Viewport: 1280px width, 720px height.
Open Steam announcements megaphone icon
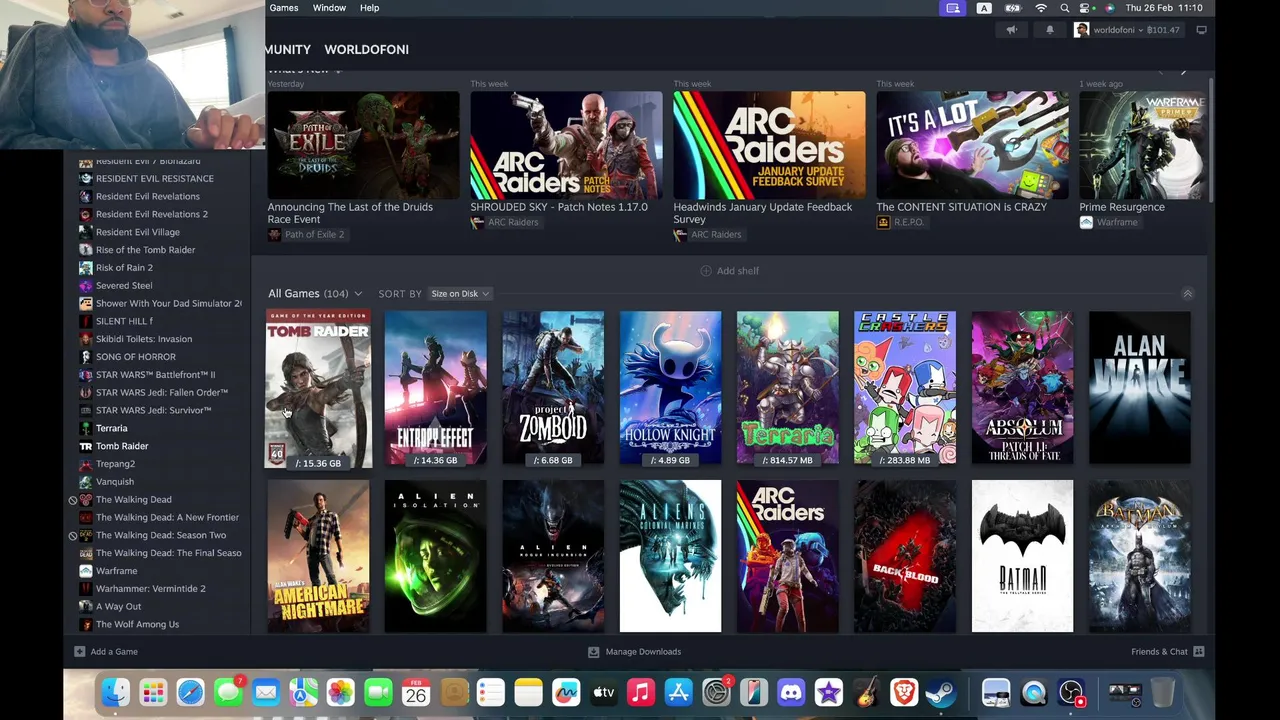[1012, 30]
